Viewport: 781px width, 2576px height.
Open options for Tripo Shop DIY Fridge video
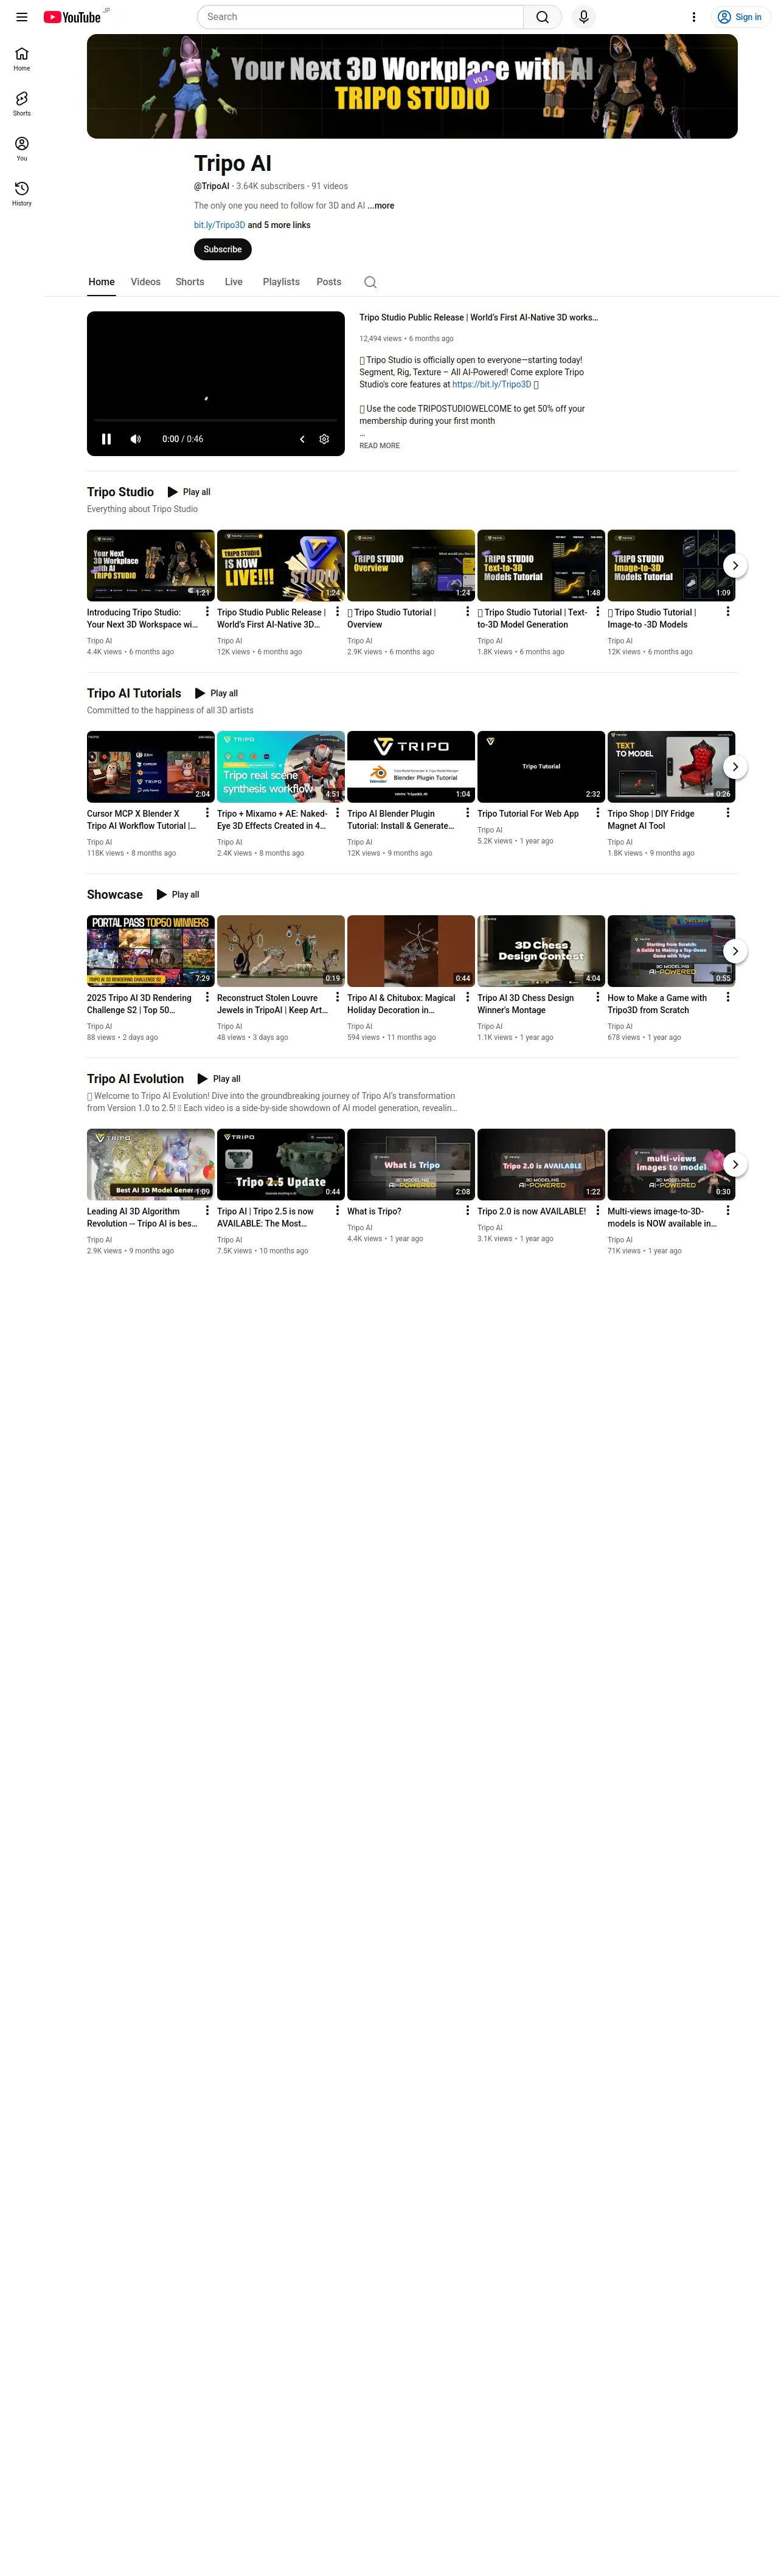(727, 813)
